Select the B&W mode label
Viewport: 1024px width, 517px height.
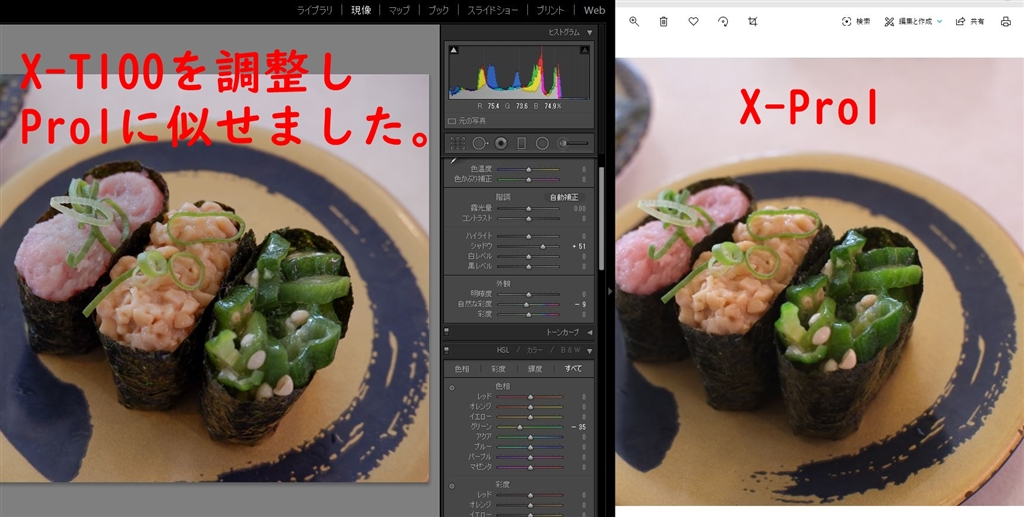(x=570, y=351)
